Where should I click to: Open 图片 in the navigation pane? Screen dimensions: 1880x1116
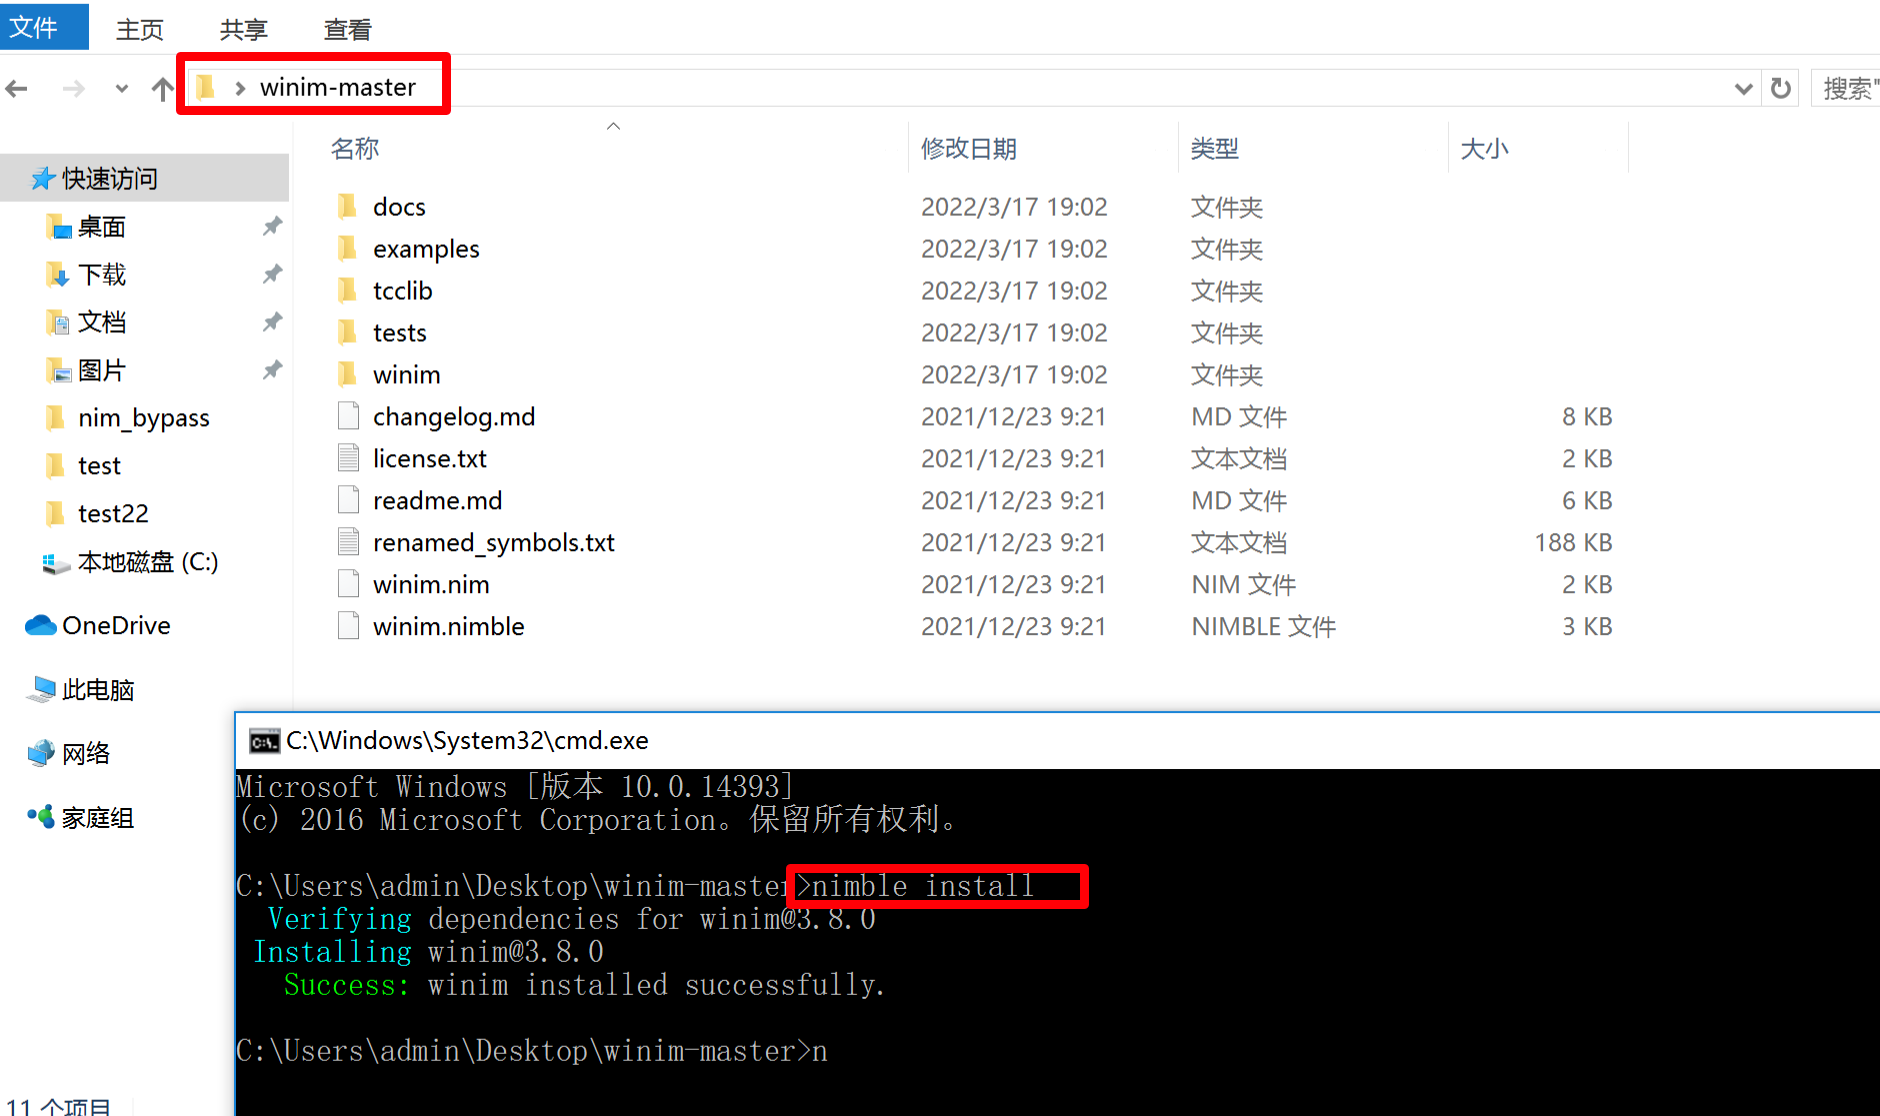(x=101, y=371)
